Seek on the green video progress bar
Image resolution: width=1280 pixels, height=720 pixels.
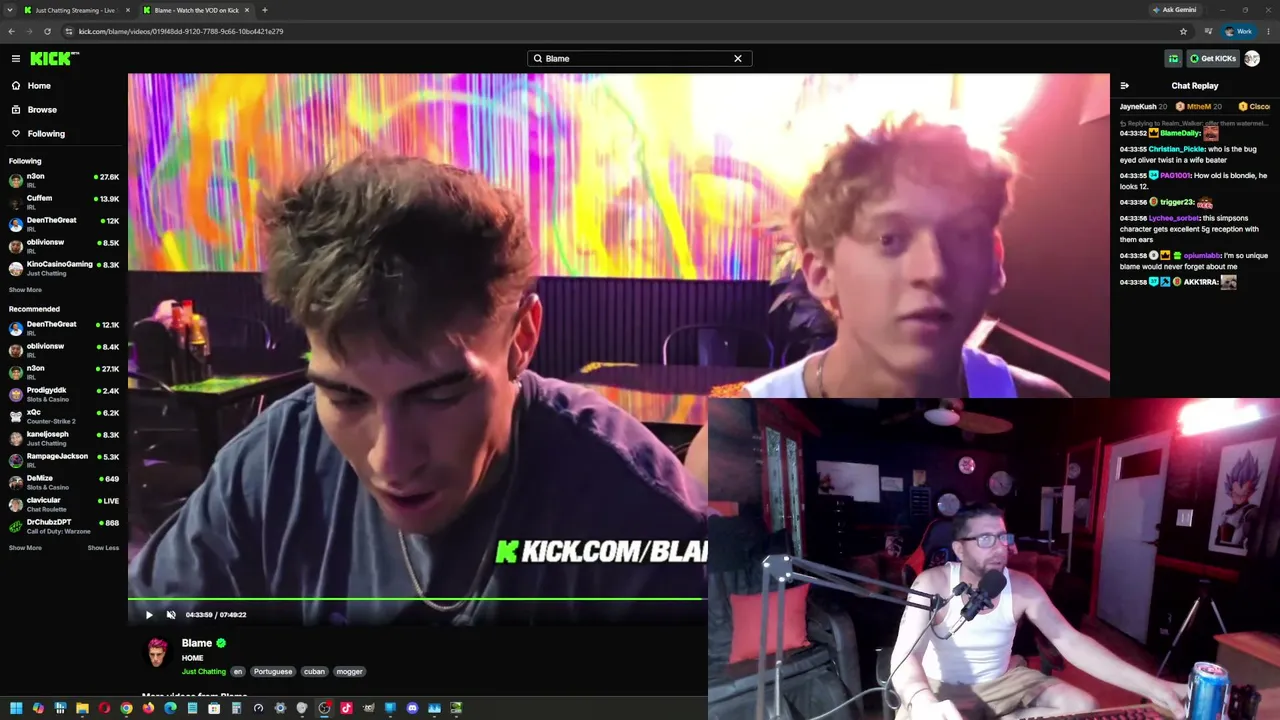pyautogui.click(x=417, y=599)
